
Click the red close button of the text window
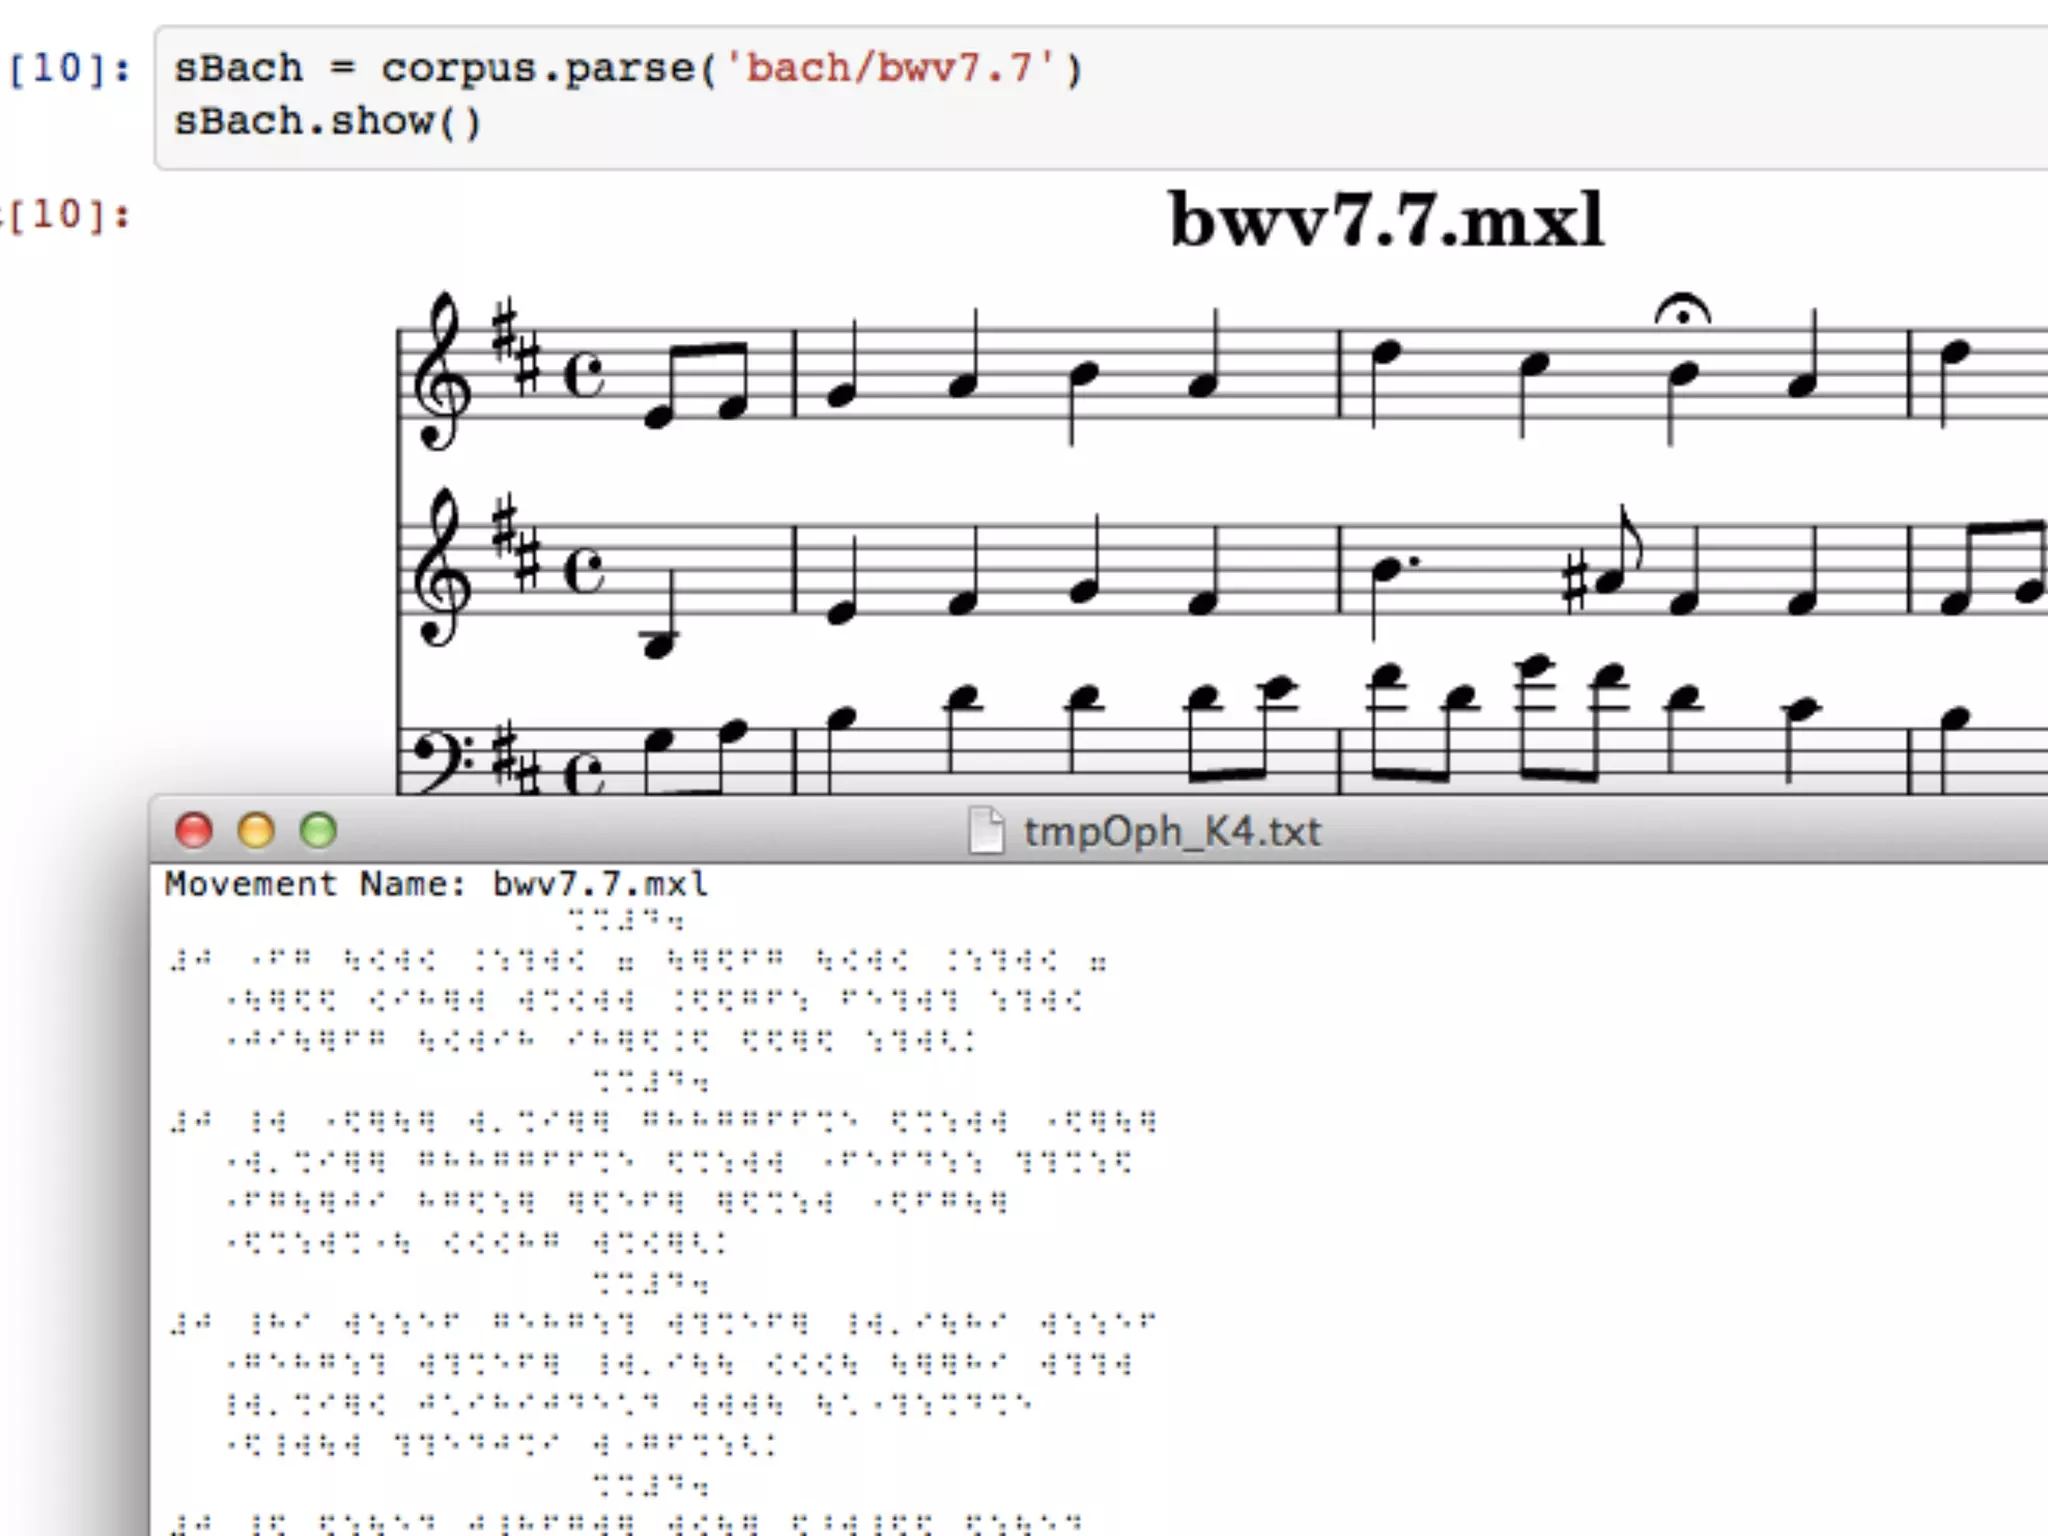pyautogui.click(x=193, y=830)
